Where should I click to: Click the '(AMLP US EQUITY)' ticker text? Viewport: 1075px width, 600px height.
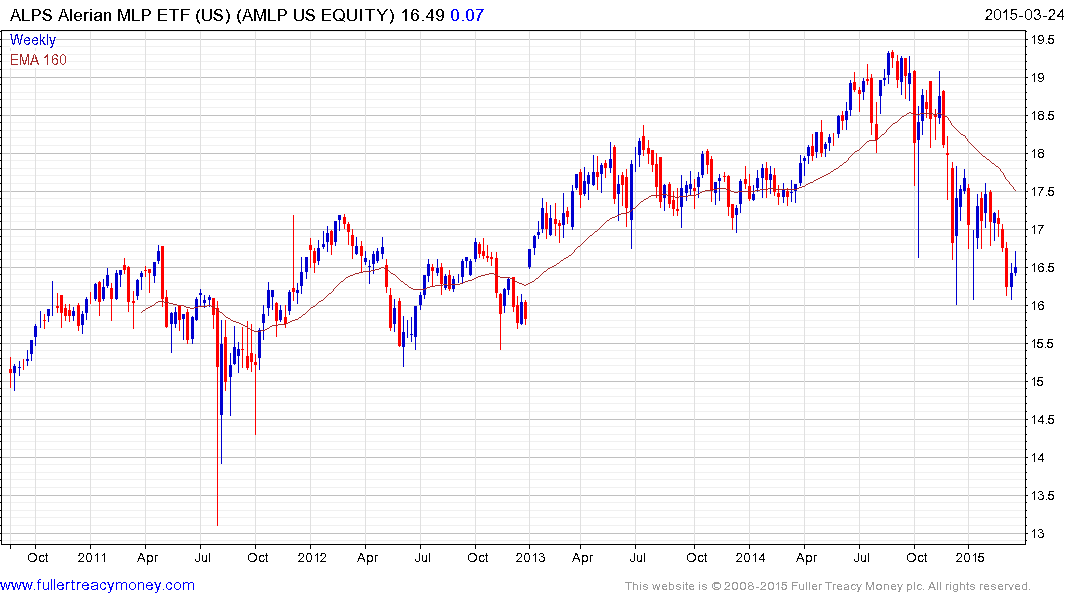[x=315, y=15]
